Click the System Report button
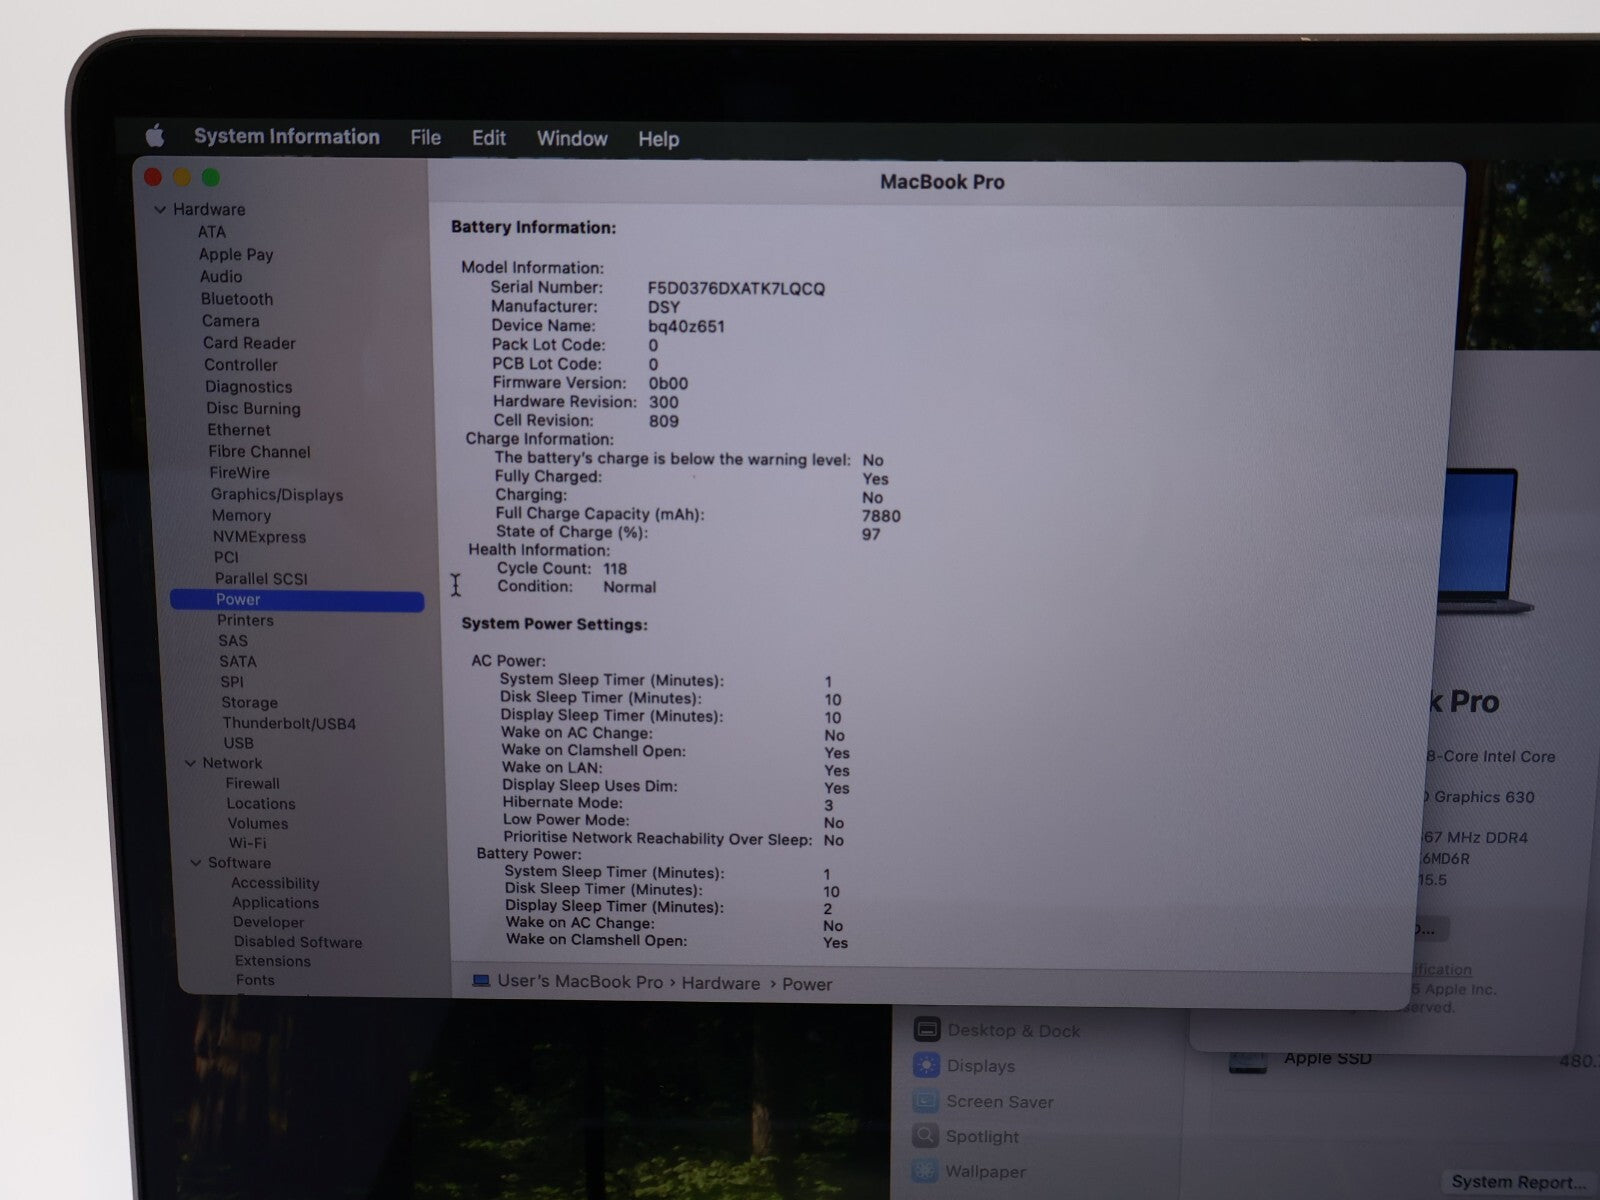The image size is (1600, 1200). click(x=1518, y=1182)
